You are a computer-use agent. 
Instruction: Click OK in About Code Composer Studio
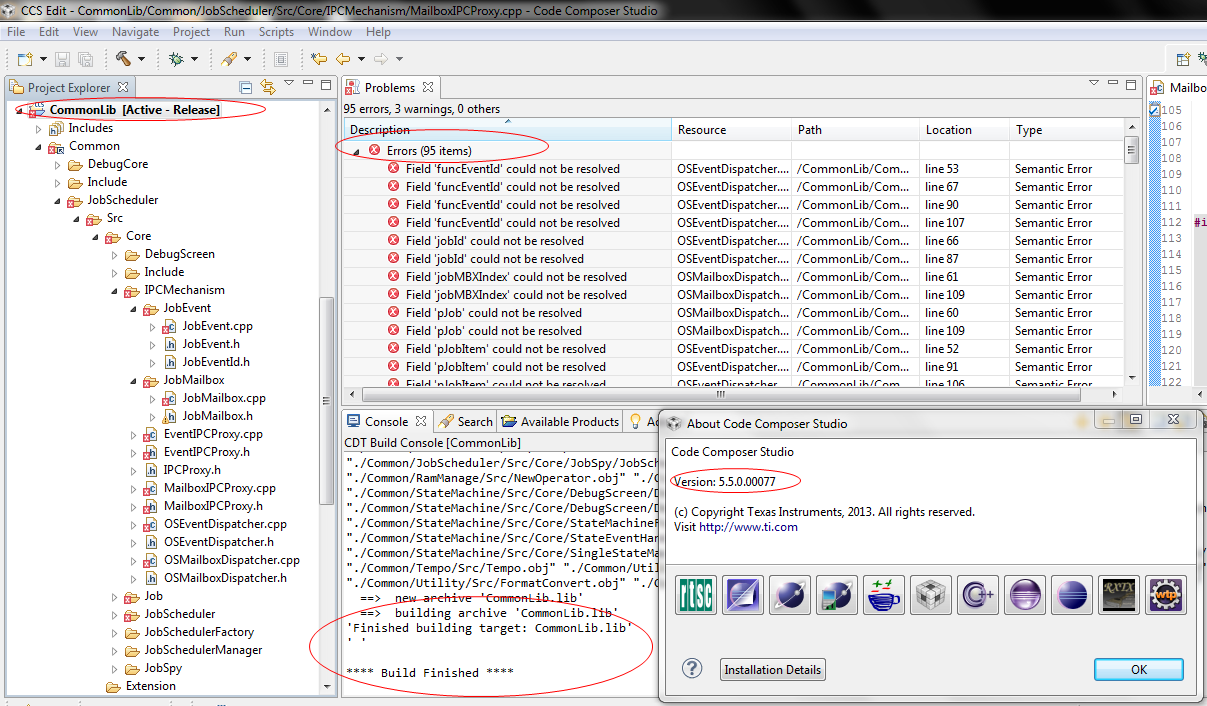click(x=1139, y=669)
